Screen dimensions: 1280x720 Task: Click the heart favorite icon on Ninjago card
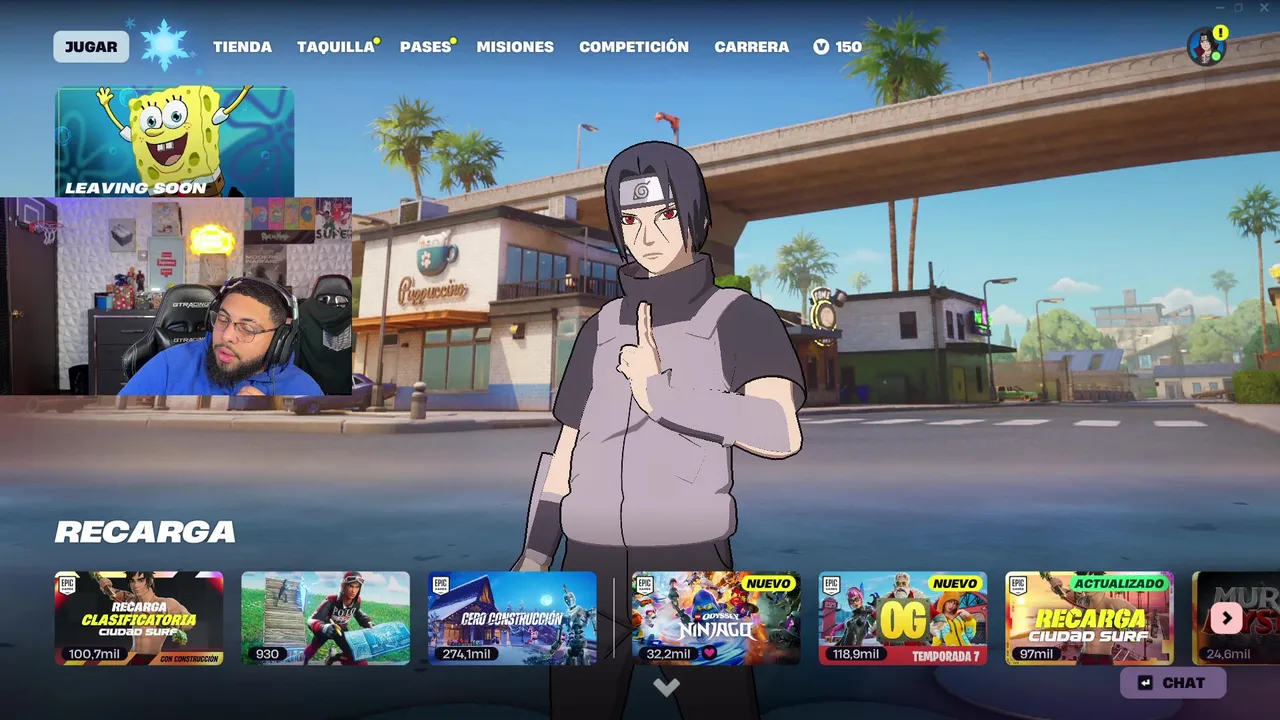(x=709, y=654)
